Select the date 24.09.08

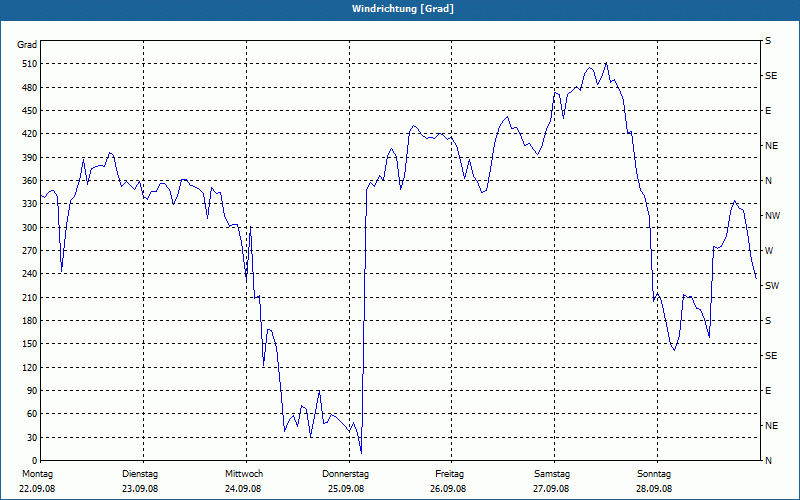(x=243, y=489)
